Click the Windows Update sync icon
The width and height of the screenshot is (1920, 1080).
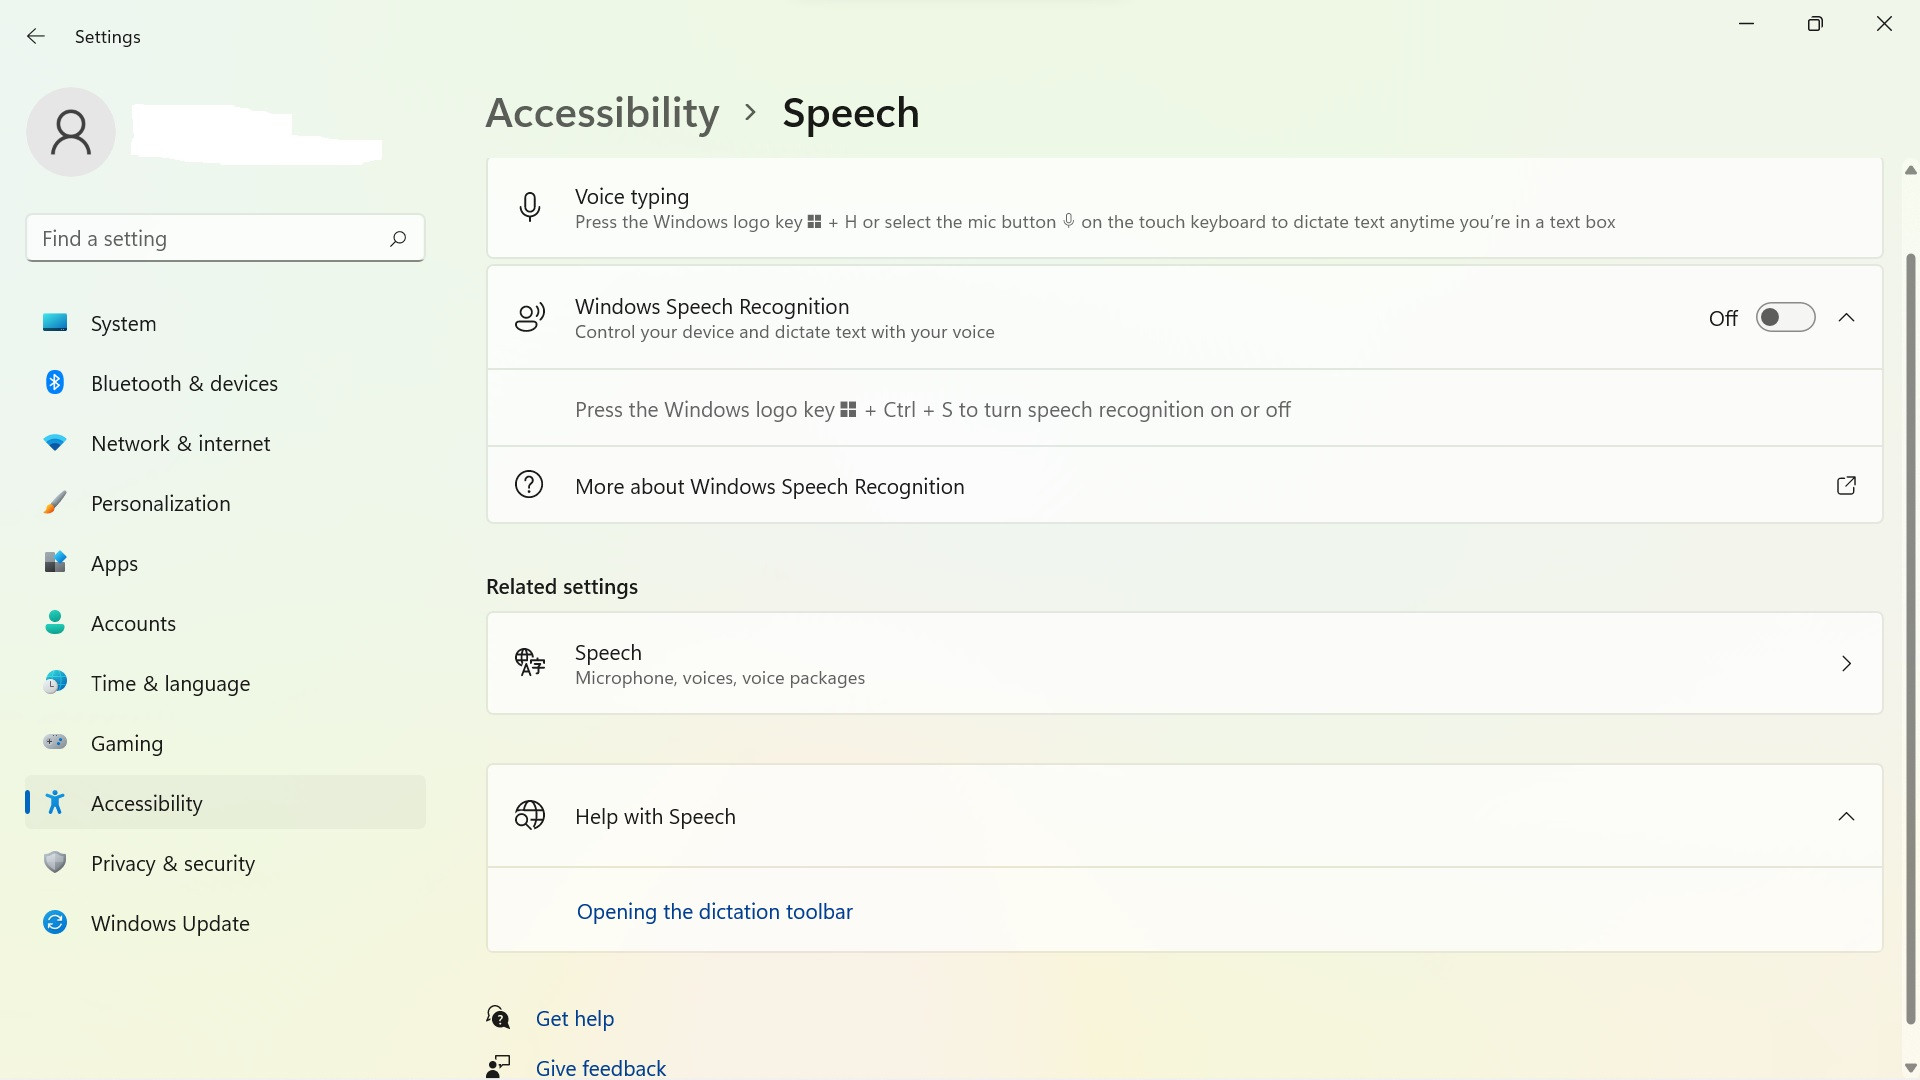click(x=55, y=923)
